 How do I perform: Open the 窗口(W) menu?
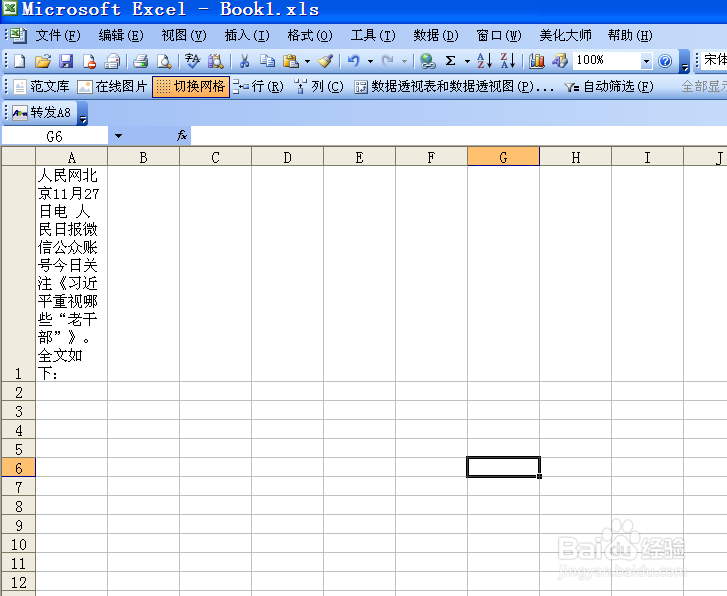coord(499,35)
